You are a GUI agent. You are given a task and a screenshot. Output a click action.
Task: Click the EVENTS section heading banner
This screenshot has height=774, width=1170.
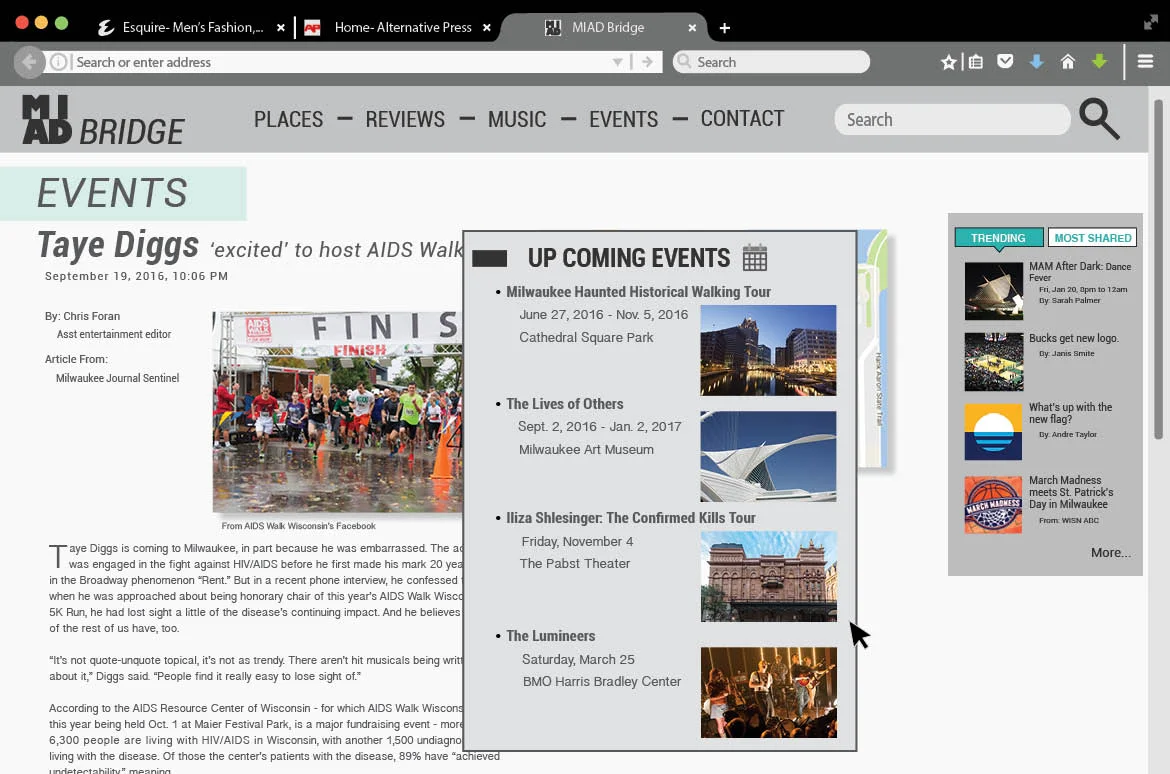[x=123, y=193]
